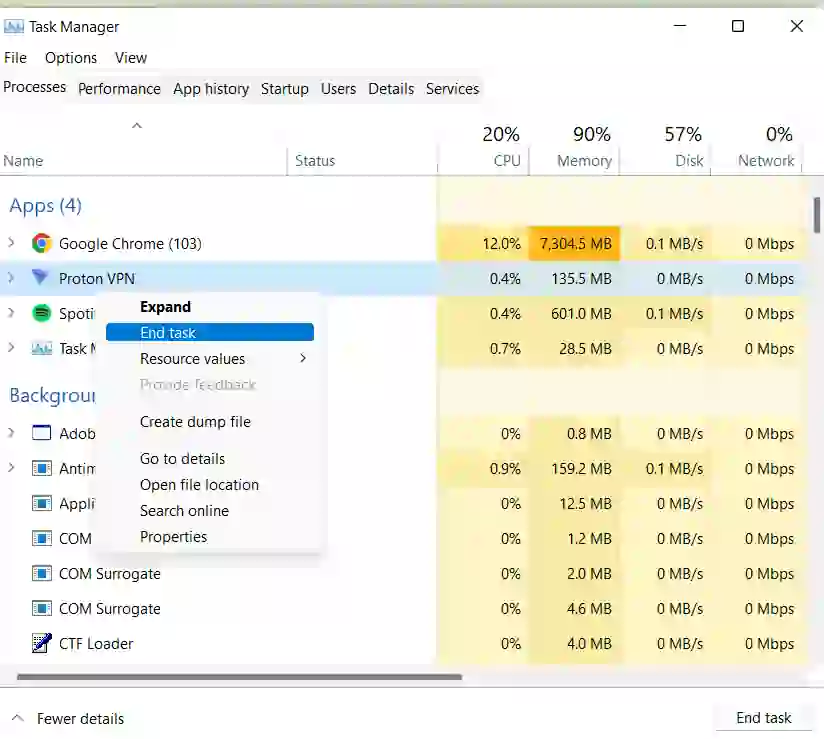Switch to the Startup tab
Screen dimensions: 824x739
click(x=284, y=89)
